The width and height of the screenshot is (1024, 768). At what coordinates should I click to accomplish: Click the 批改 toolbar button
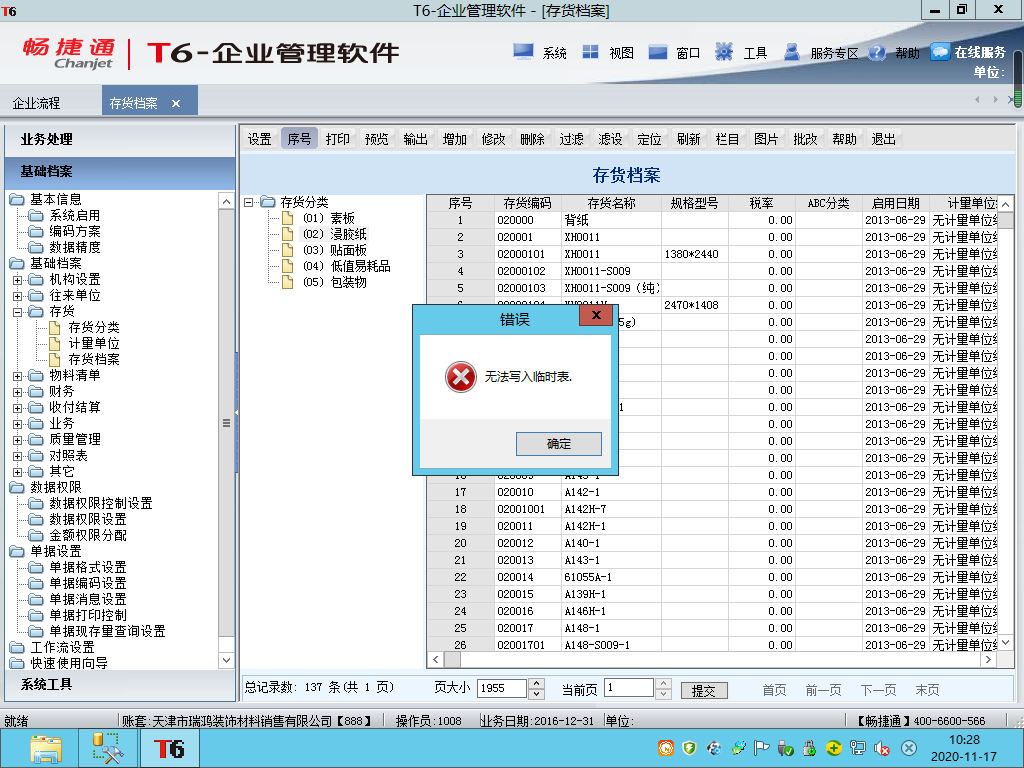(805, 139)
